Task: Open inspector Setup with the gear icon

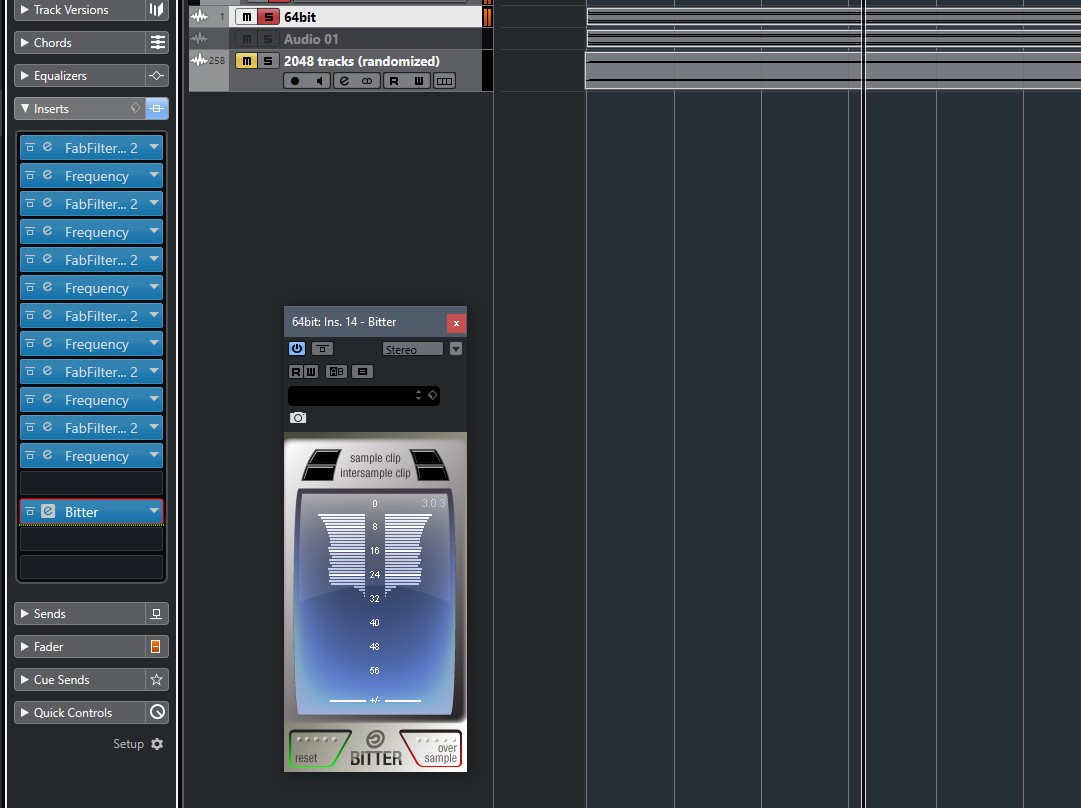Action: (x=157, y=744)
